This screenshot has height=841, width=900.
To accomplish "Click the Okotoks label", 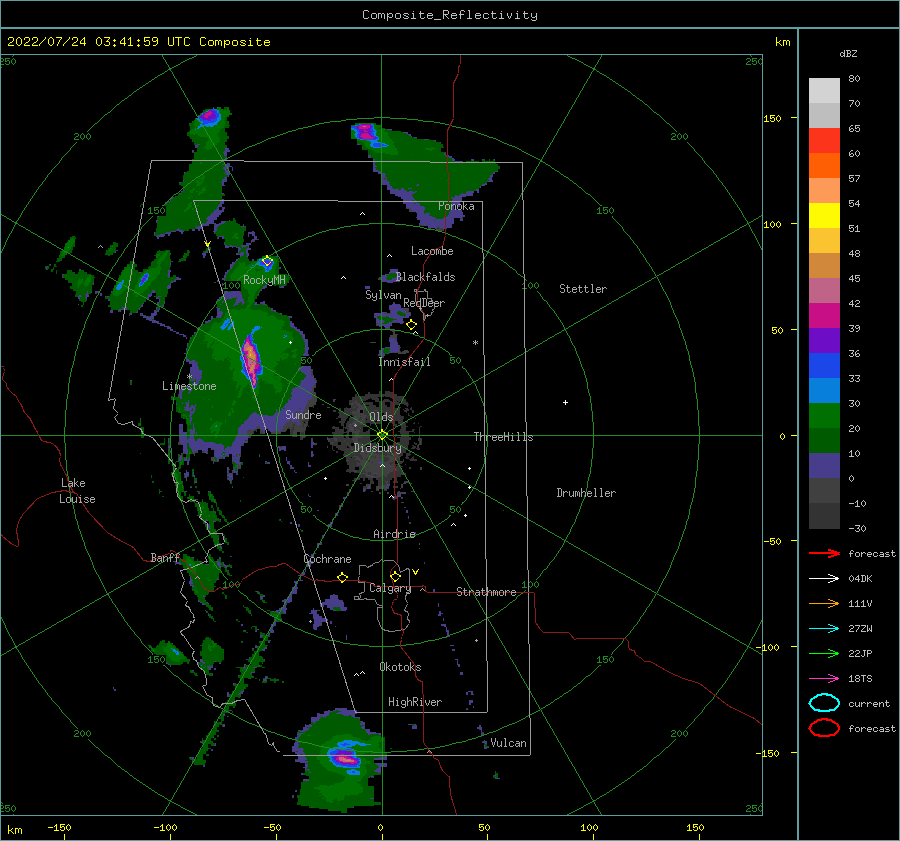I will point(400,667).
